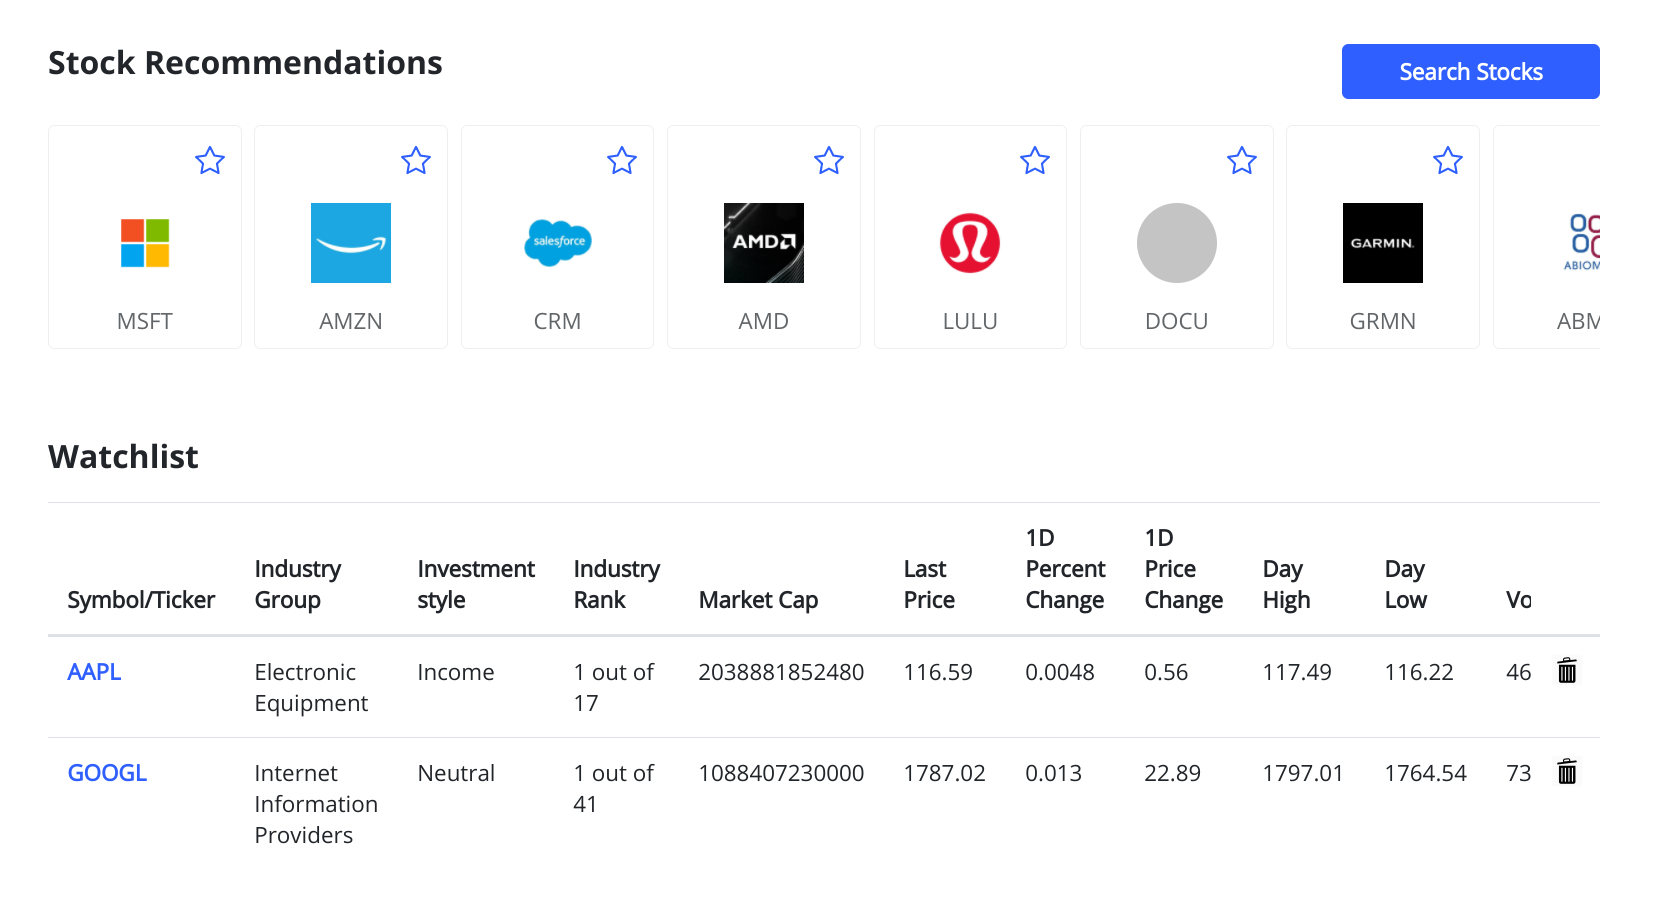Click the Amazon logo on AMZN card
Screen dimensions: 1679x913
[x=351, y=243]
